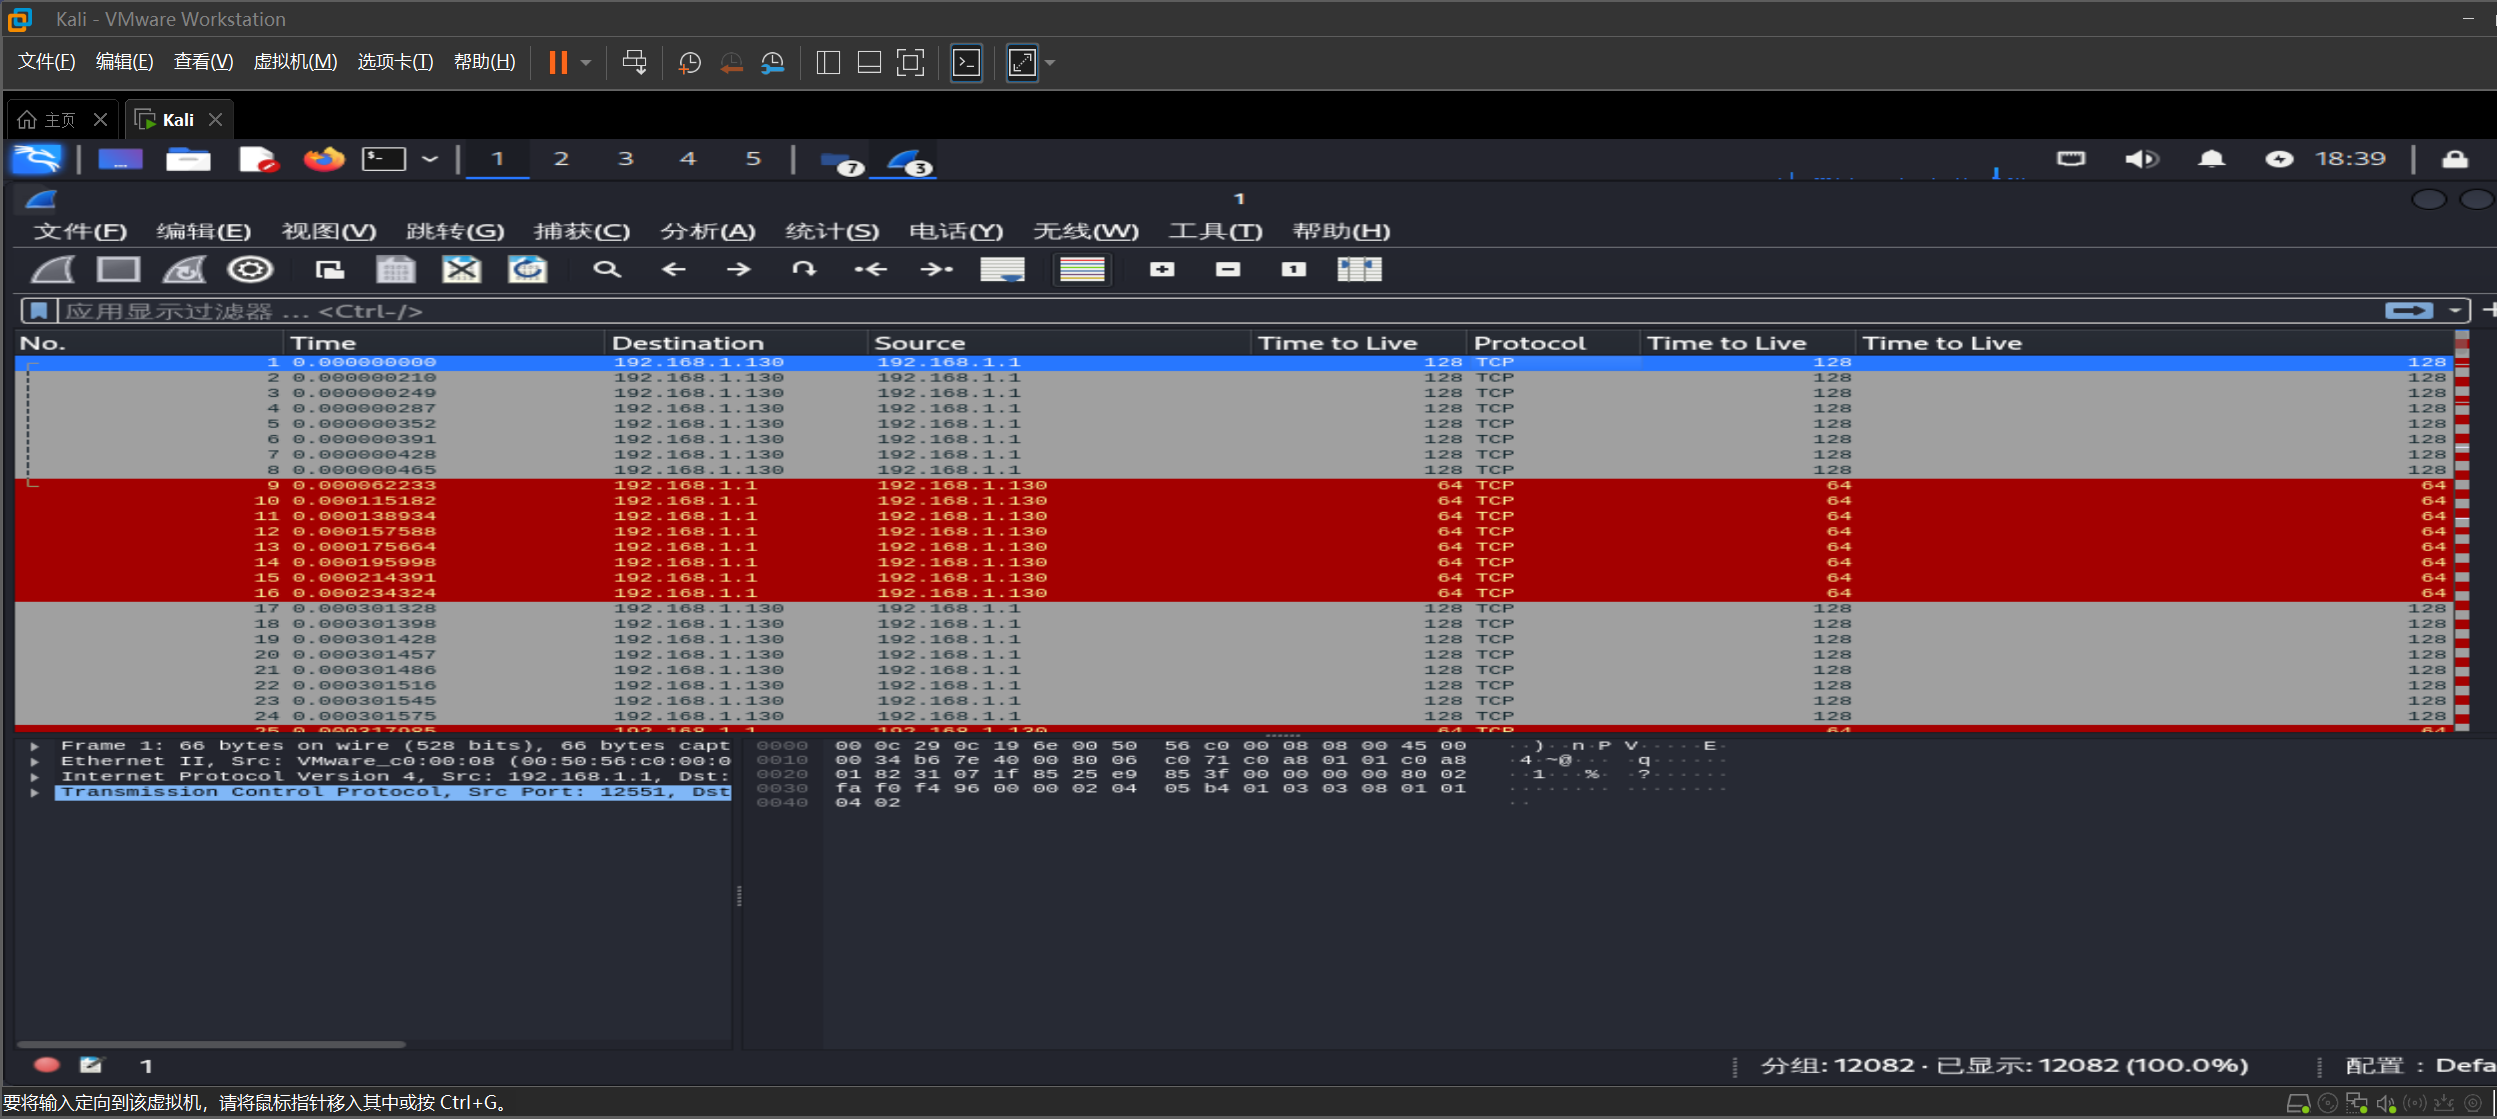Click the reload capture file icon
The image size is (2498, 1119).
point(527,270)
